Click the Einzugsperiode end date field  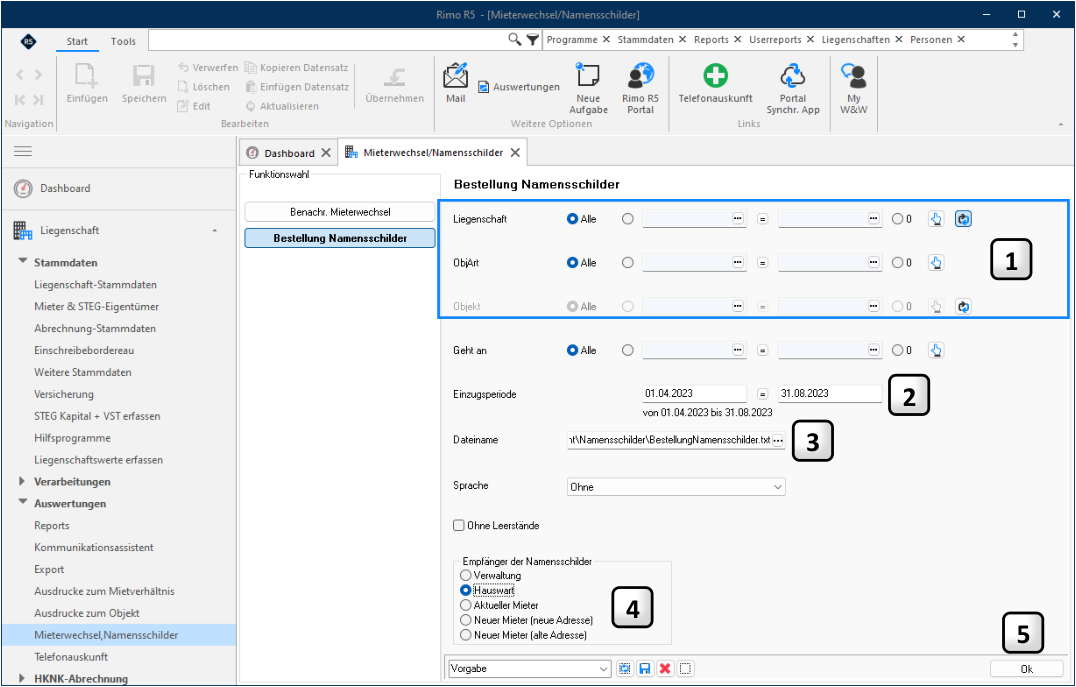tap(830, 394)
